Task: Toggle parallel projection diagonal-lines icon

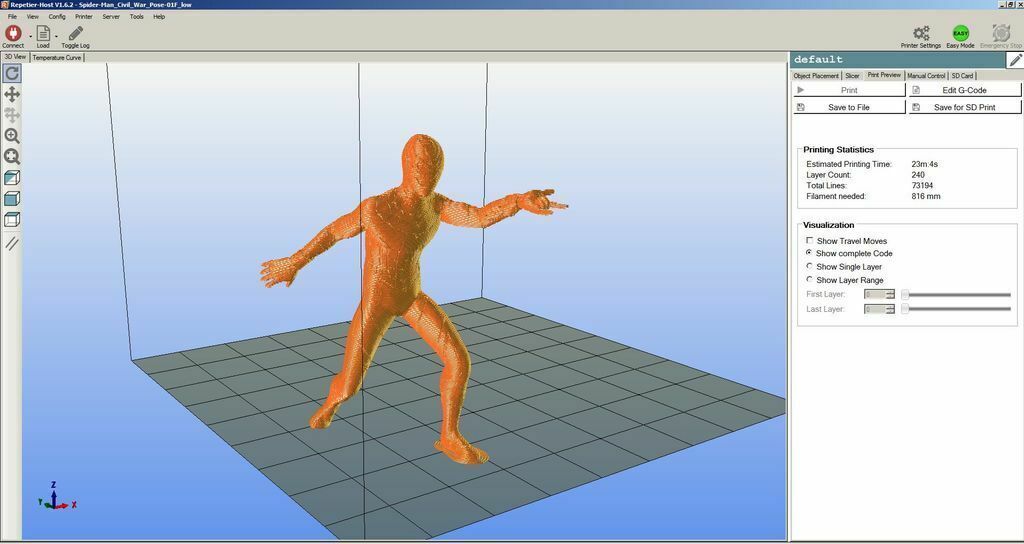Action: click(12, 244)
